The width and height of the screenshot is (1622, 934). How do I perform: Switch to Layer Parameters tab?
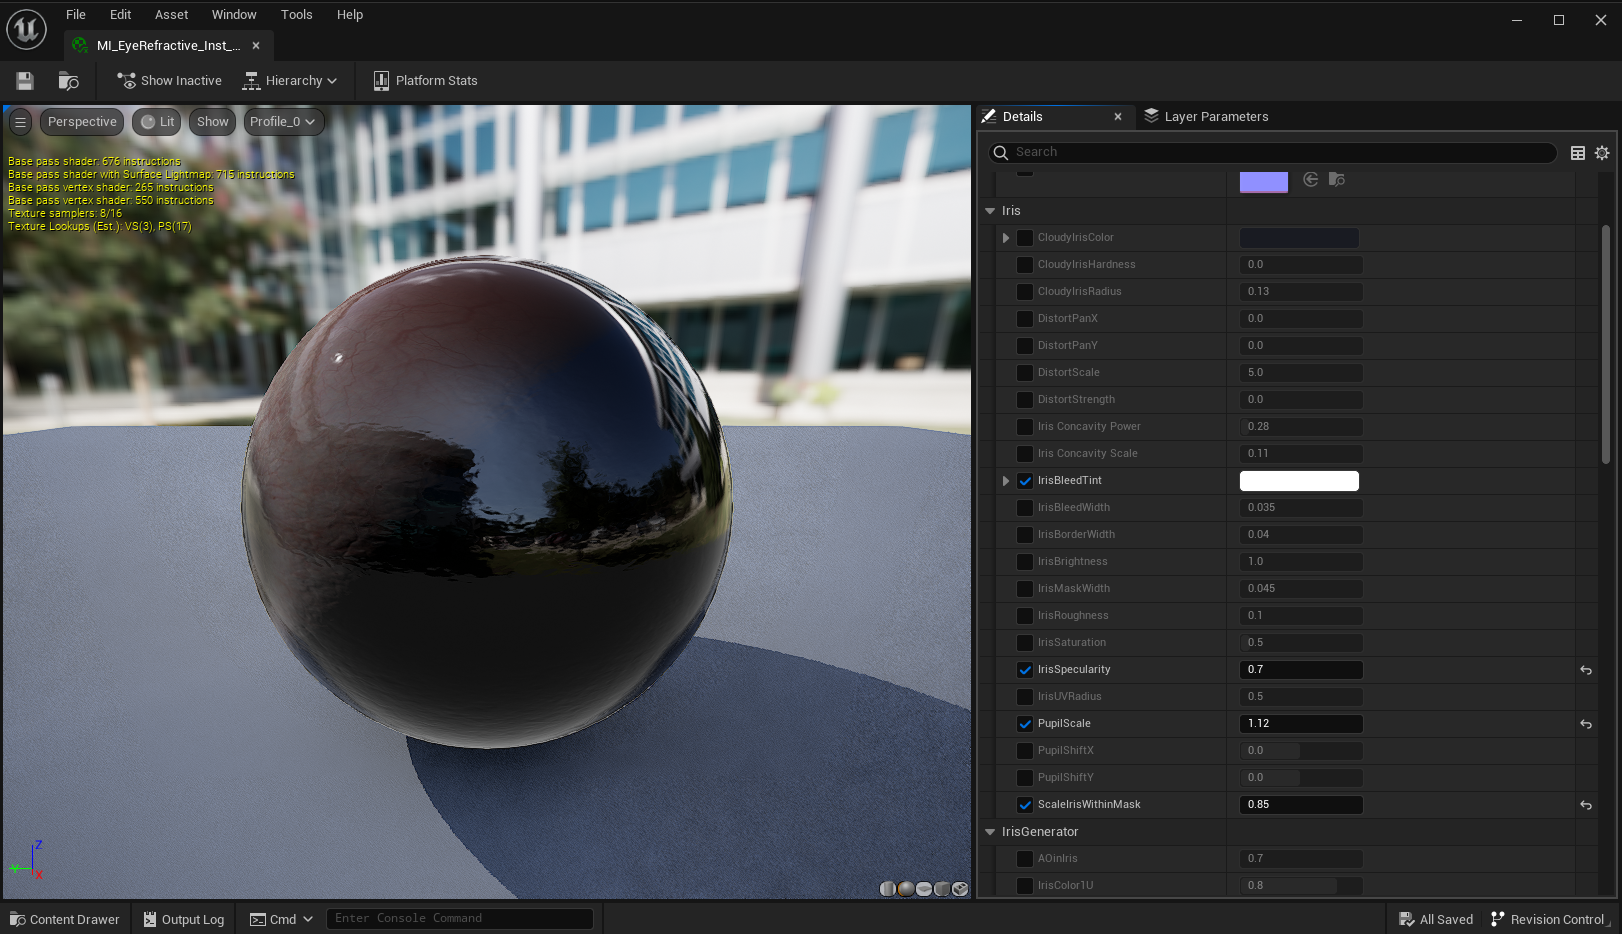[1206, 117]
